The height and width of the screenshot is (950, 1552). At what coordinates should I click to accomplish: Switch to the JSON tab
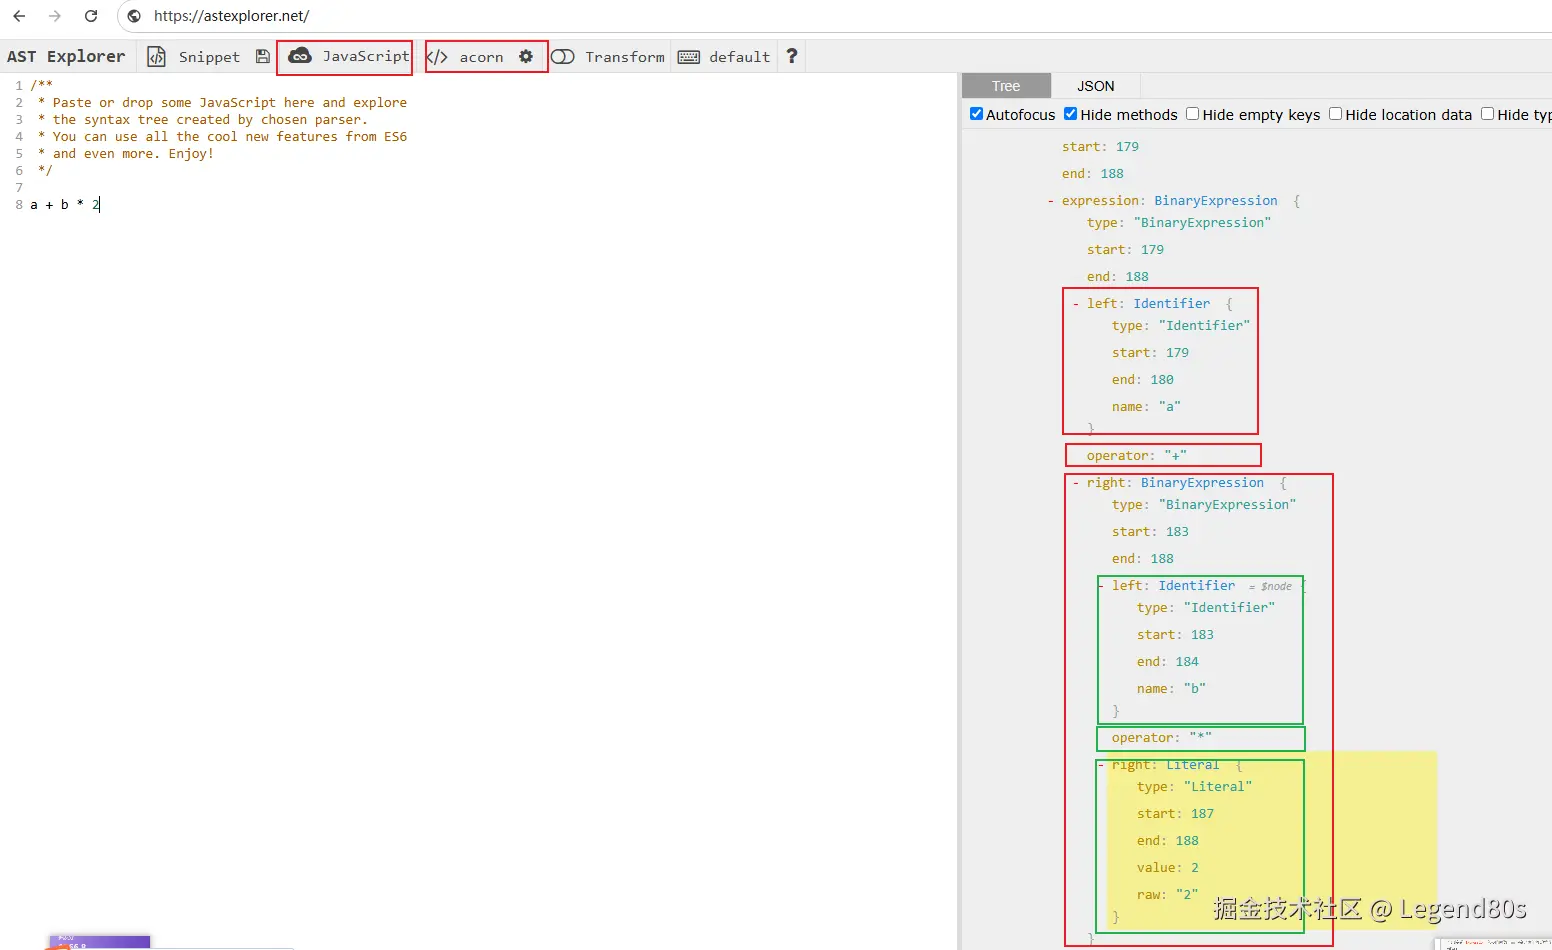[x=1095, y=86]
